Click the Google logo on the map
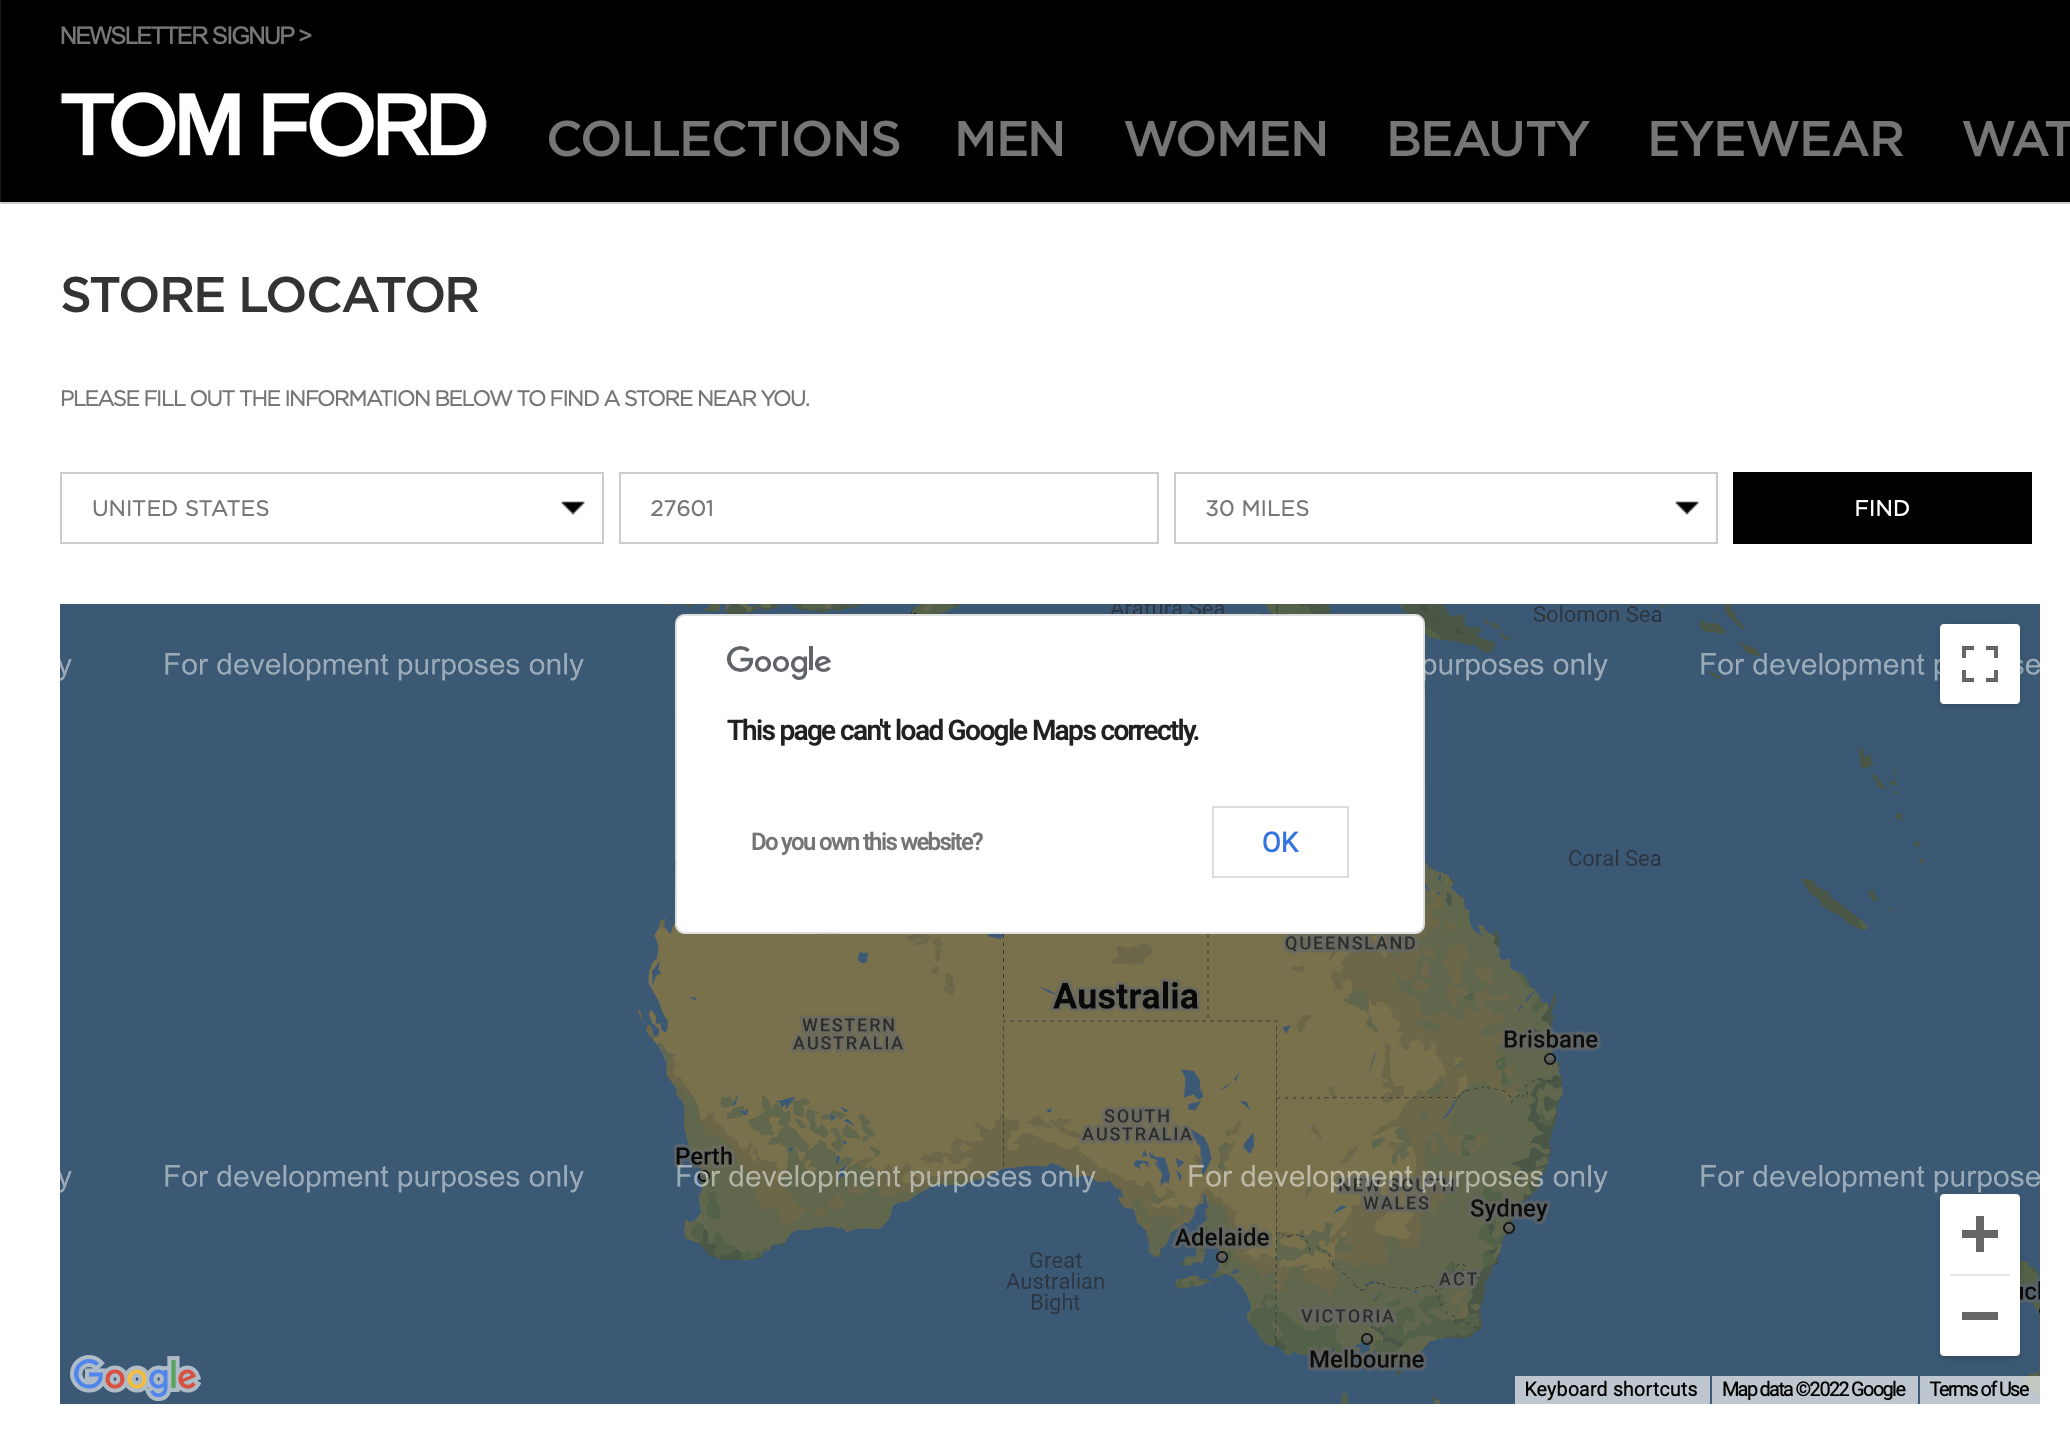The width and height of the screenshot is (2070, 1432). [x=135, y=1377]
